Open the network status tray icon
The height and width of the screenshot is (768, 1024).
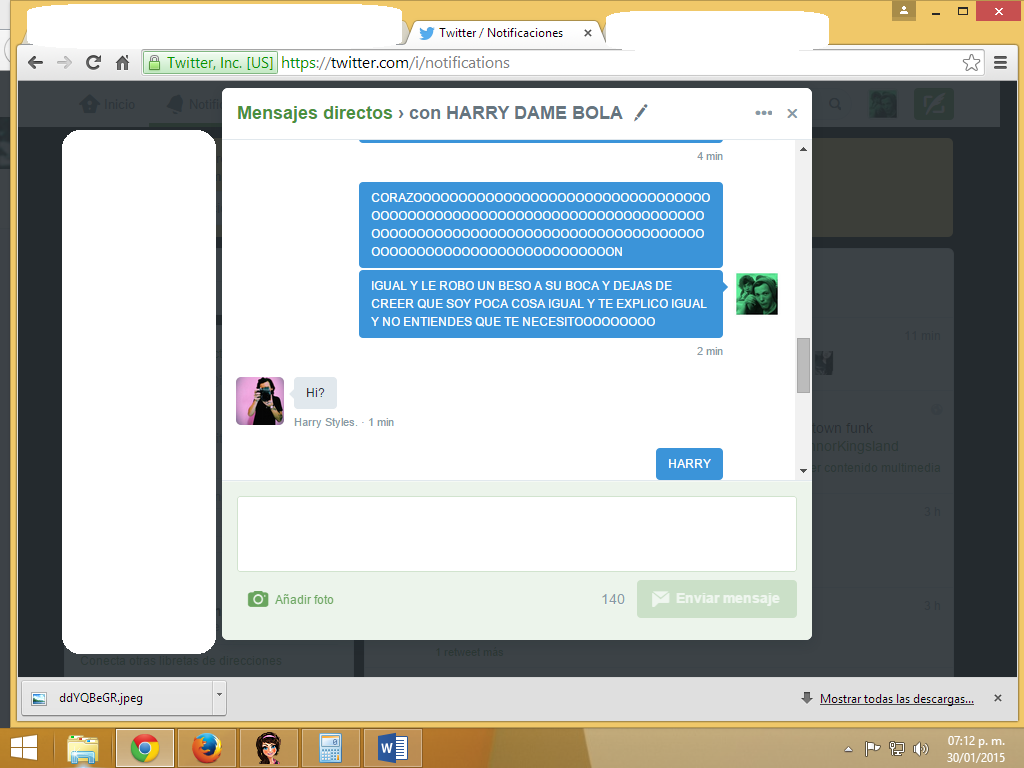(897, 748)
